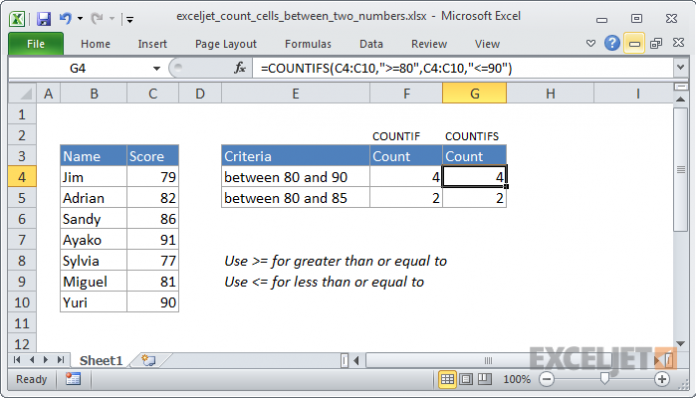Image resolution: width=696 pixels, height=398 pixels.
Task: Open the Review tab
Action: pyautogui.click(x=429, y=44)
